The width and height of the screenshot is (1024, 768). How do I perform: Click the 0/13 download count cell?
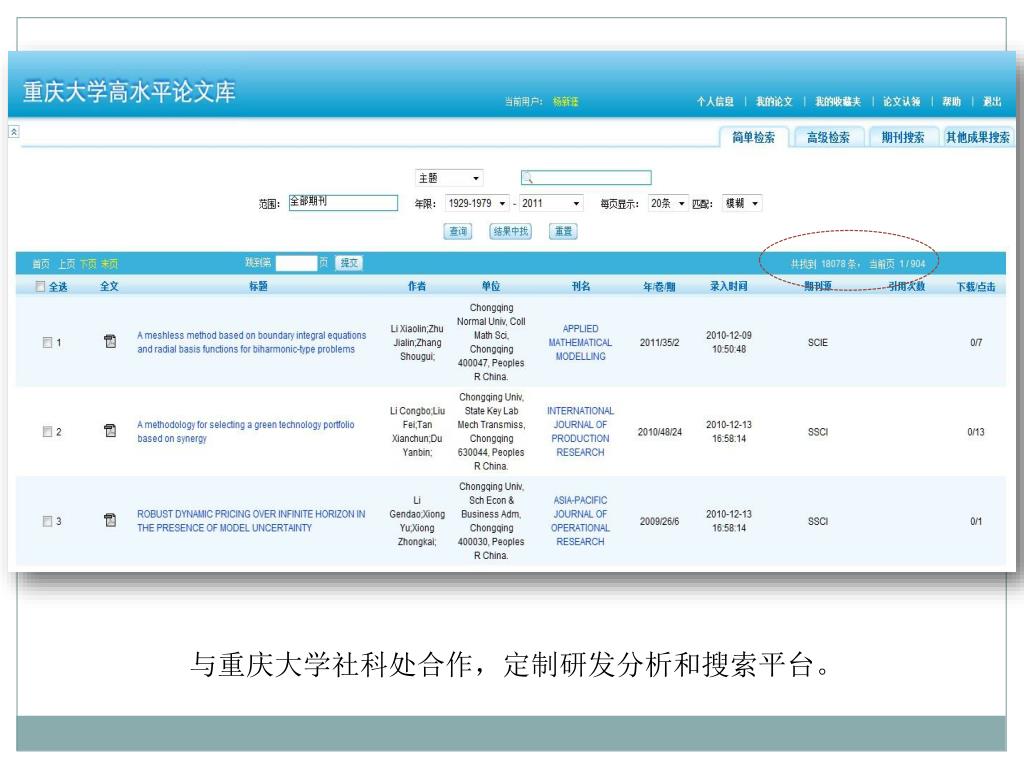976,432
